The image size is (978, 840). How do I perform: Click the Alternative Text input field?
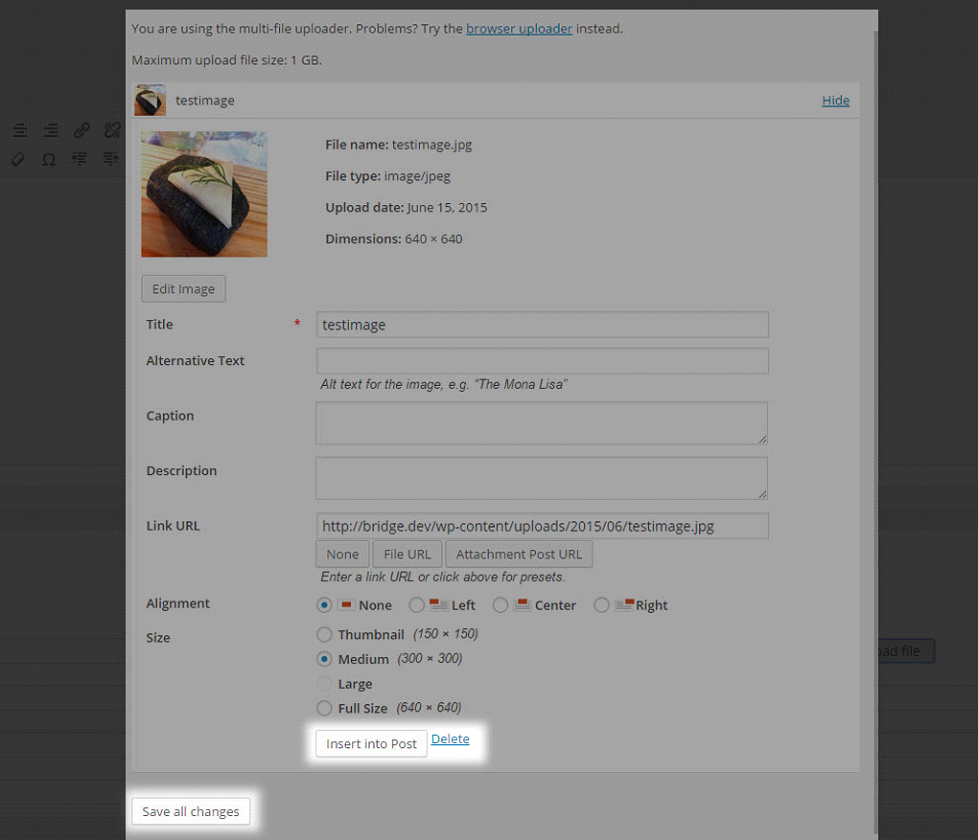pos(542,361)
